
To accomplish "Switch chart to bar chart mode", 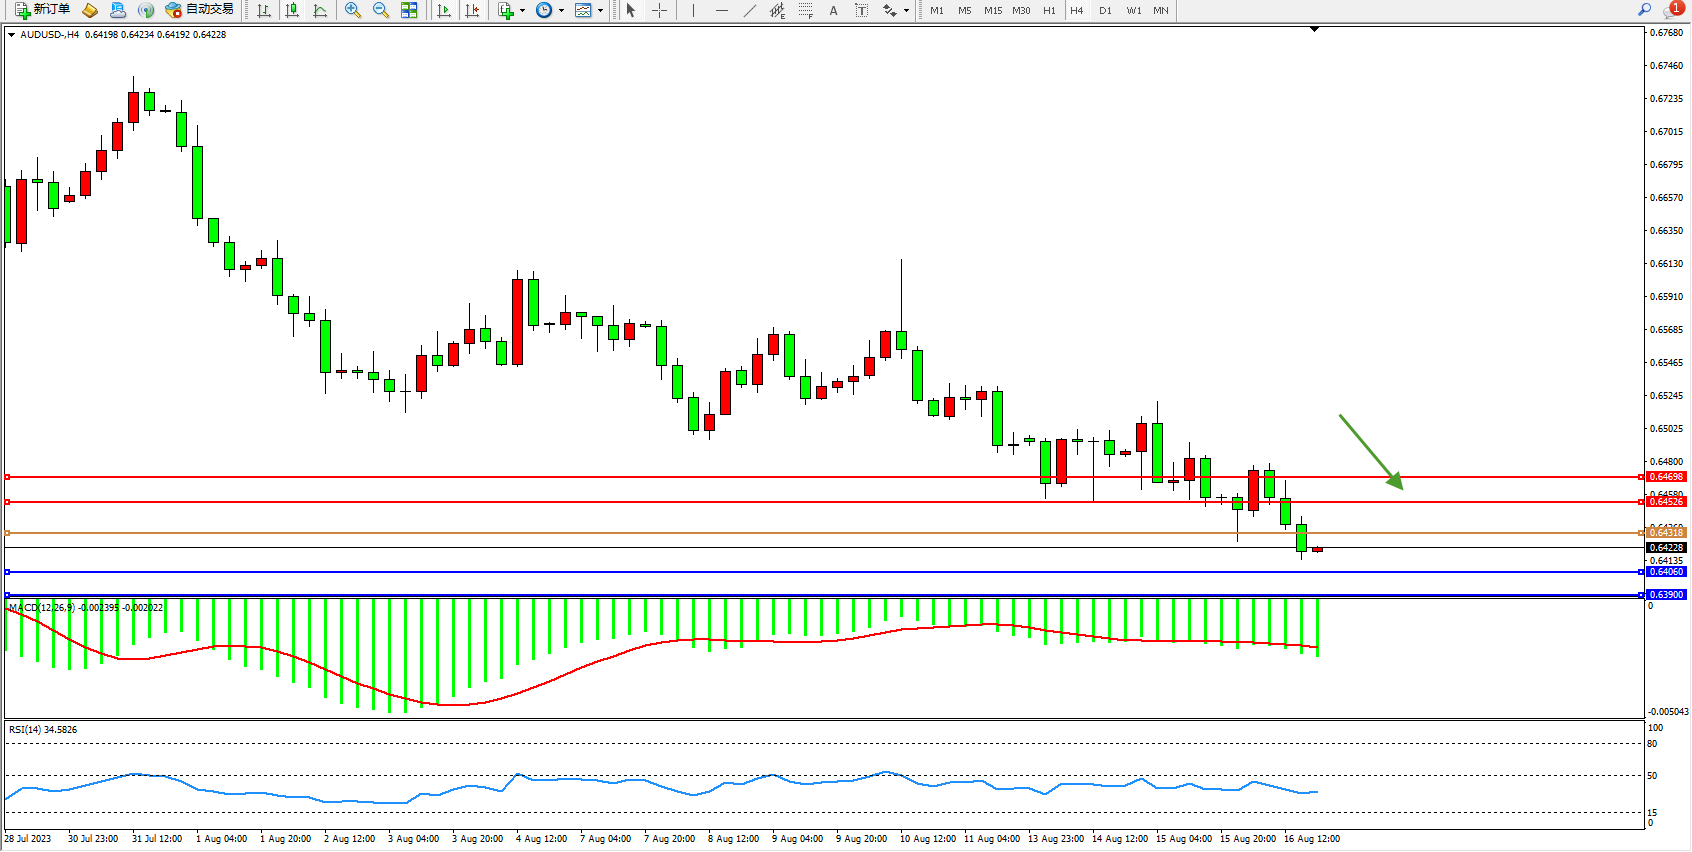I will click(x=264, y=10).
